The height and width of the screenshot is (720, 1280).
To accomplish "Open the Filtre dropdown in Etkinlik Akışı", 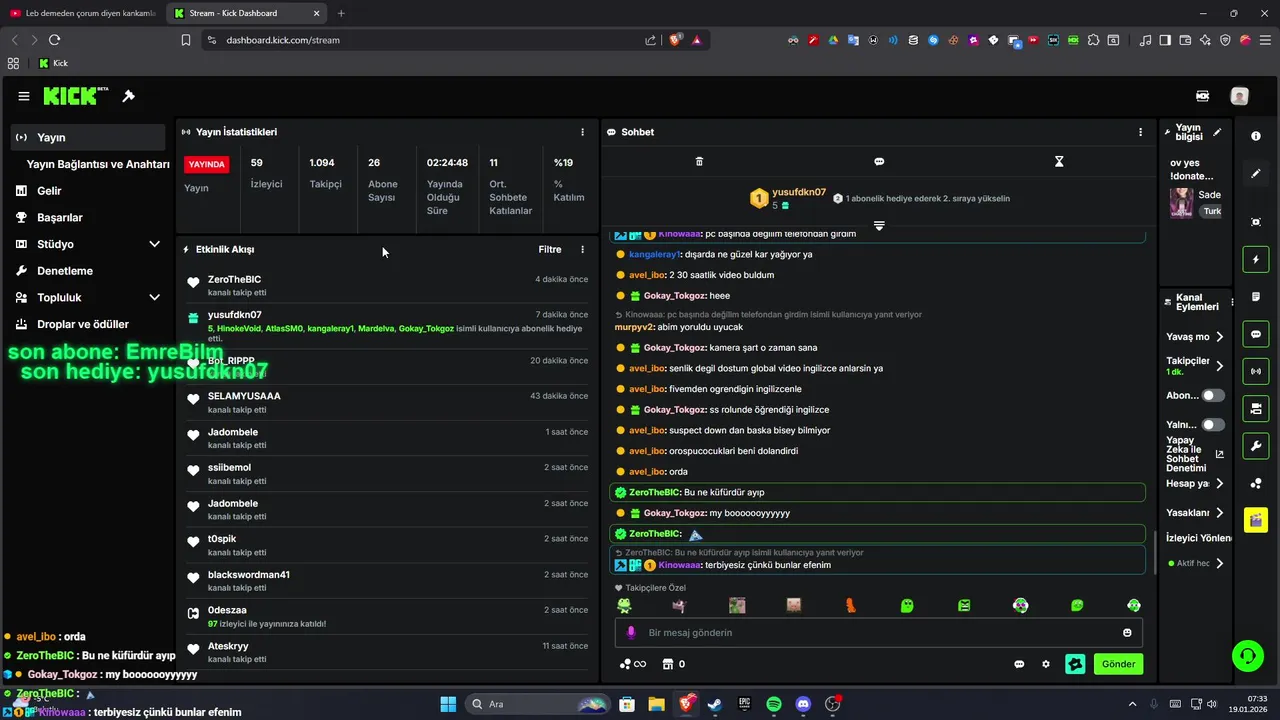I will [x=550, y=249].
